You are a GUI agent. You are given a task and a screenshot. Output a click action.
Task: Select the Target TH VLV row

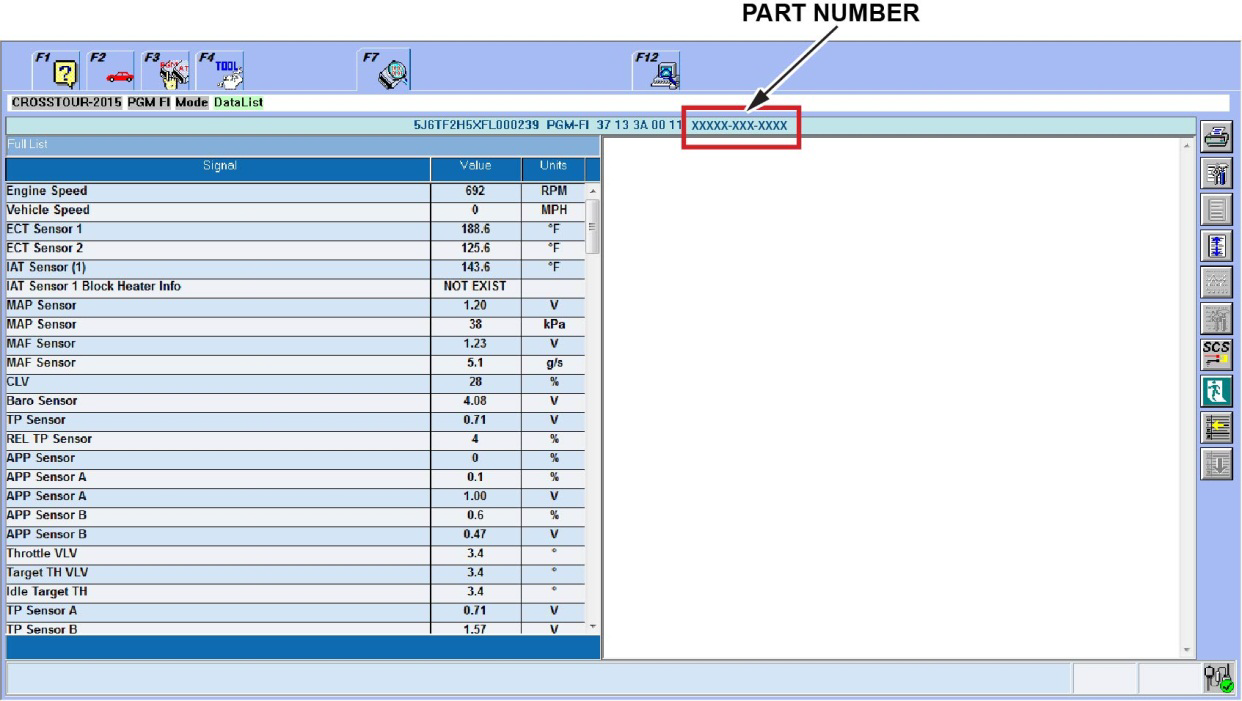294,571
